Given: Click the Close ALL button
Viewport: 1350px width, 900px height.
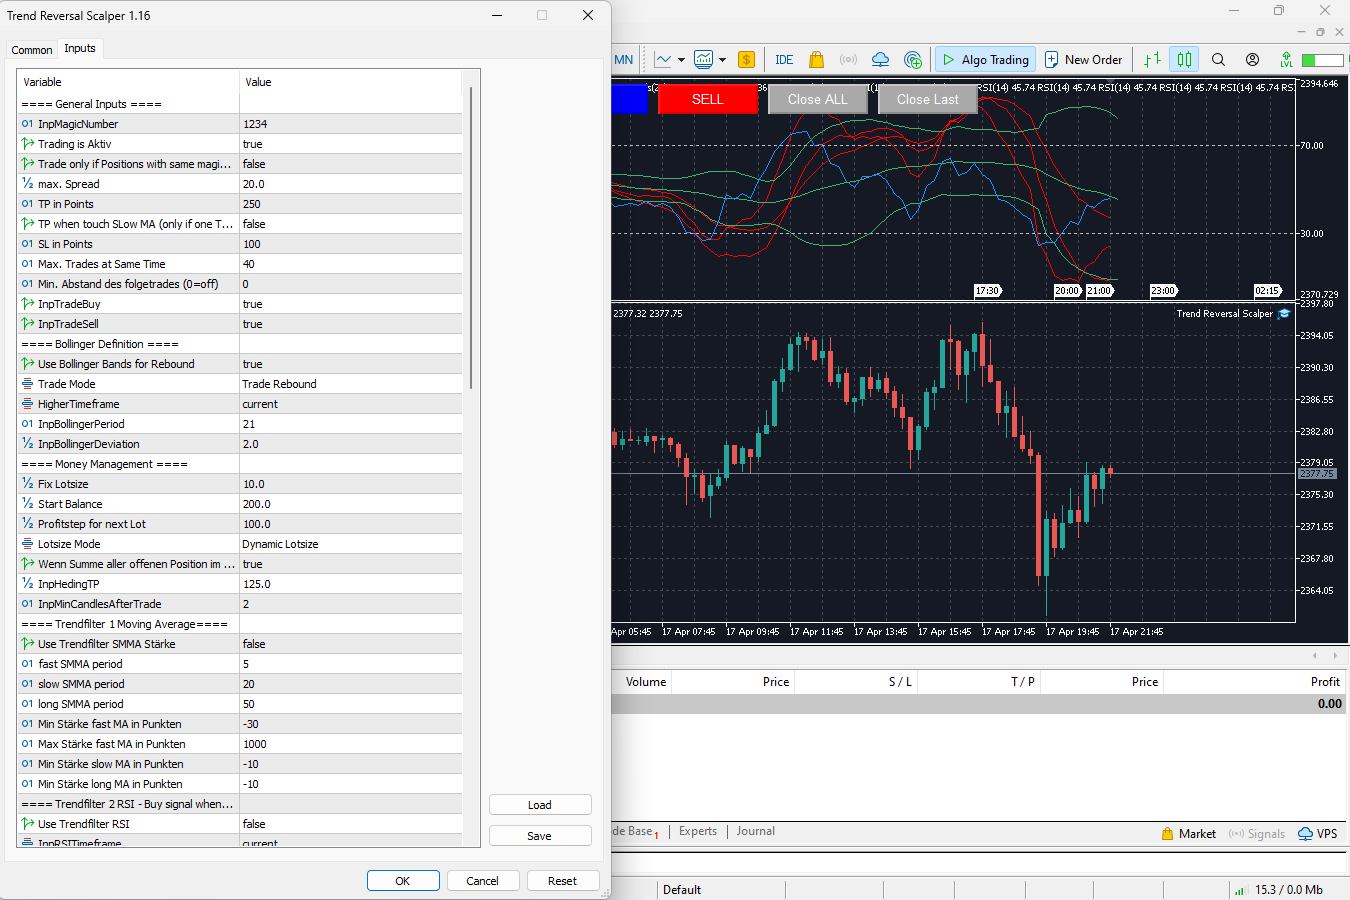Looking at the screenshot, I should pos(817,99).
